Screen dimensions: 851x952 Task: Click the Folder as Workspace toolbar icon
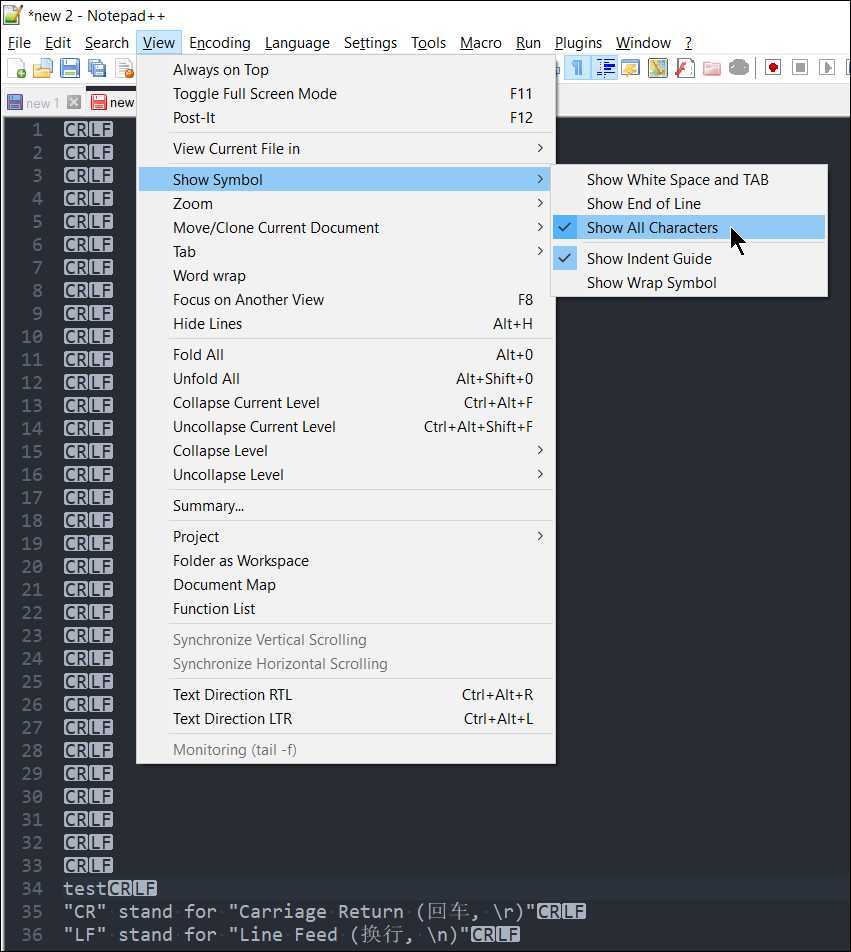711,68
